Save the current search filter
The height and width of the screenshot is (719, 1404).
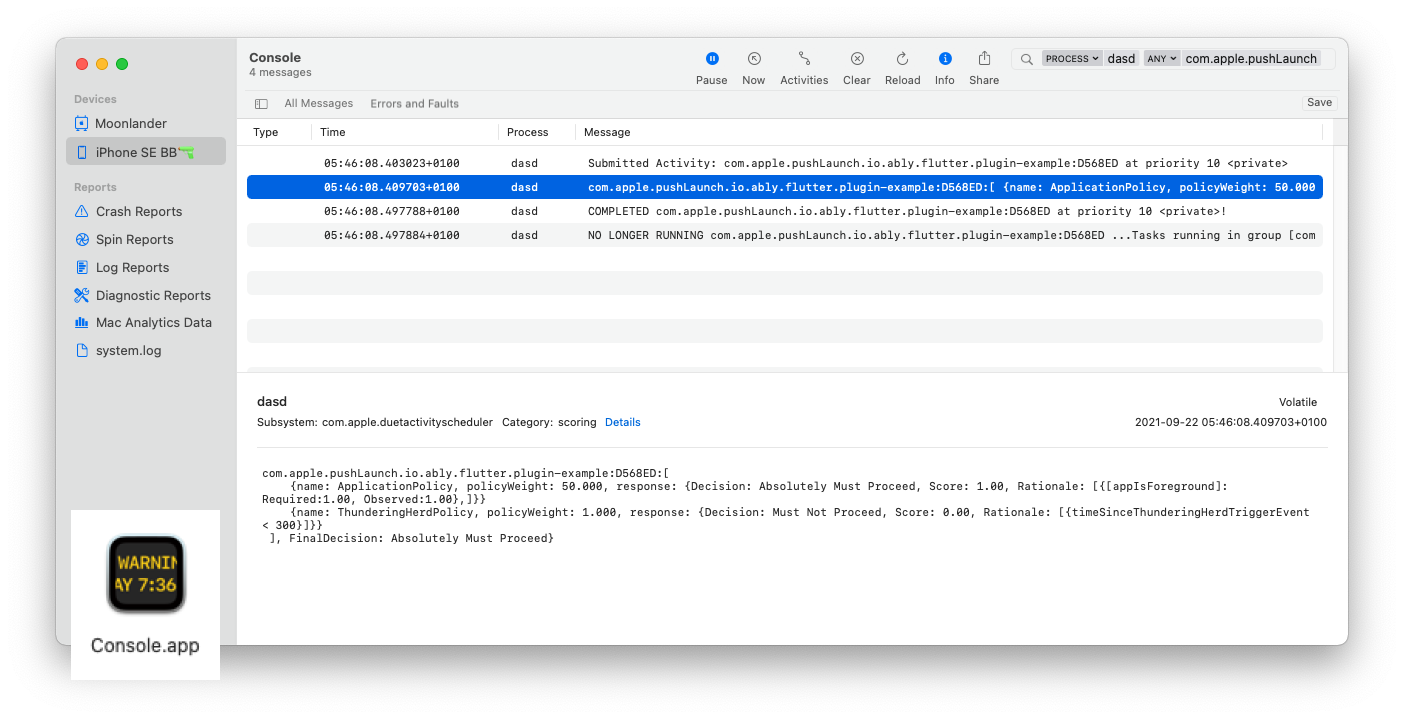[x=1319, y=102]
